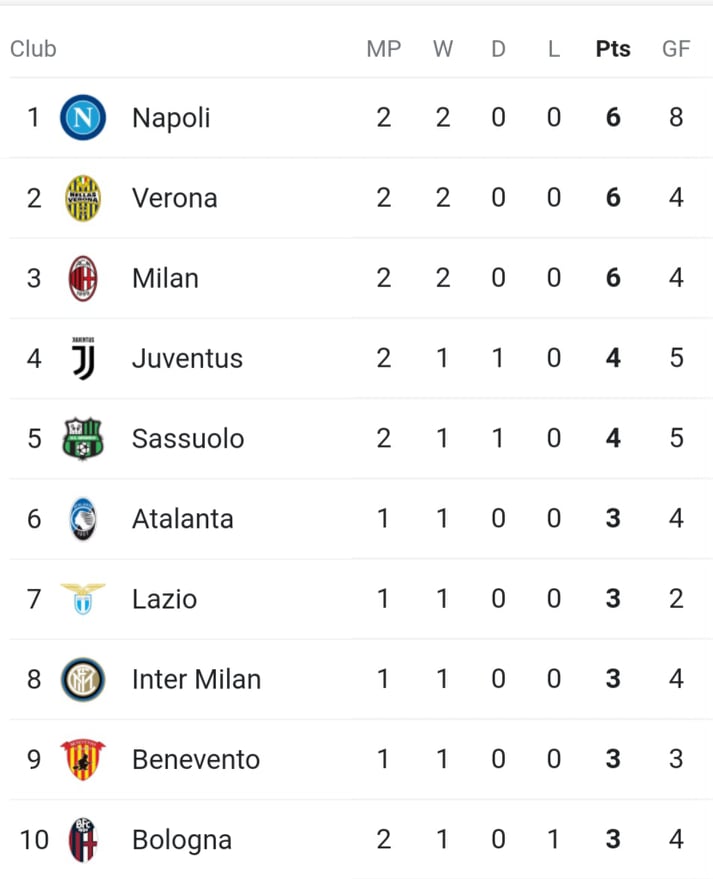Click the Verona club crest
The height and width of the screenshot is (879, 713).
pos(83,198)
